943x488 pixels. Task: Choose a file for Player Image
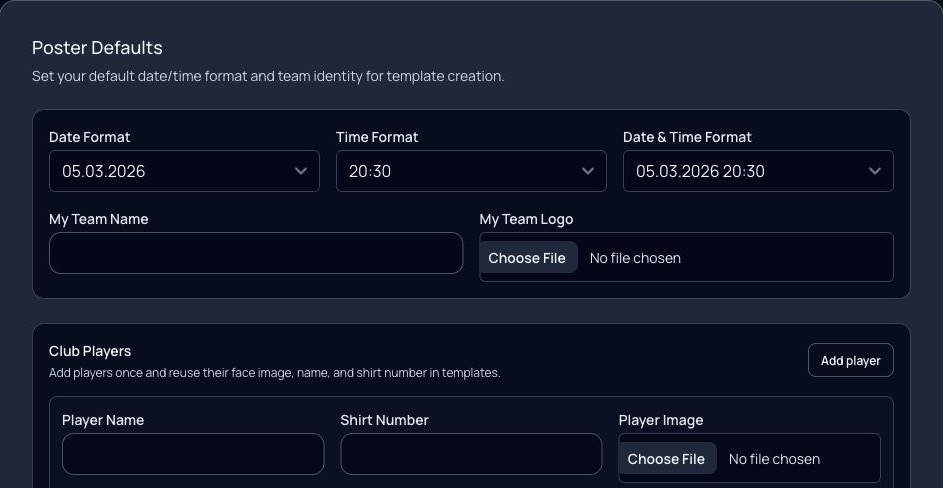[666, 459]
